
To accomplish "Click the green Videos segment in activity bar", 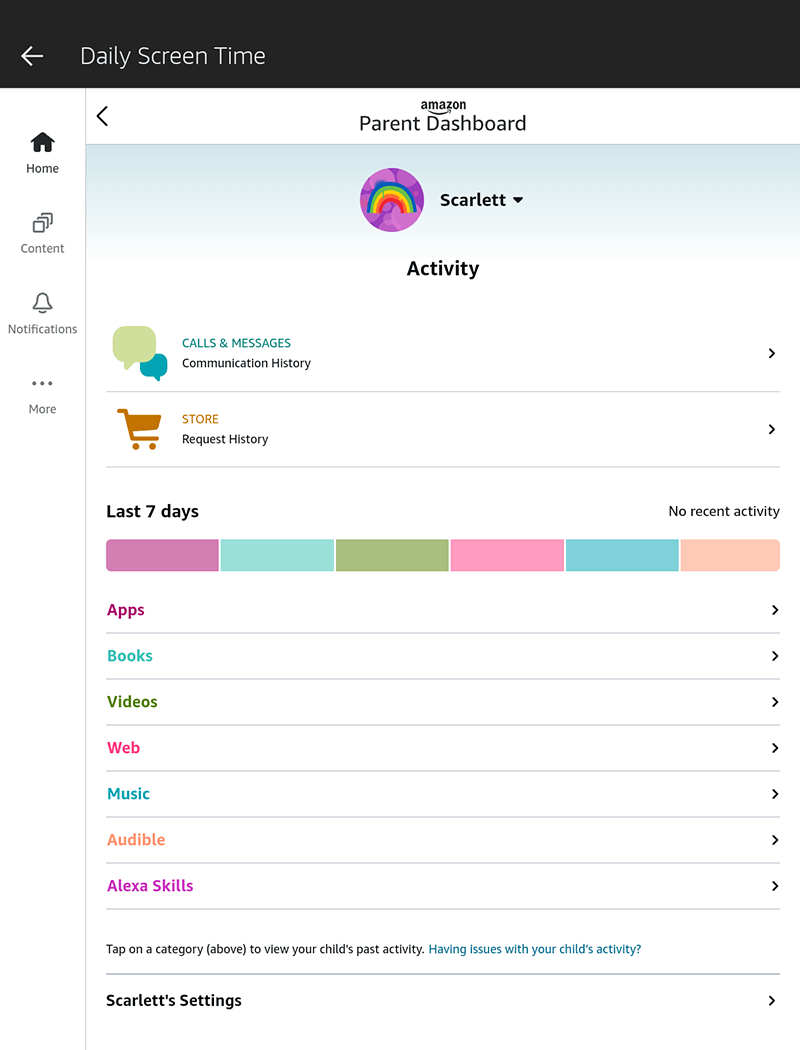I will (392, 555).
